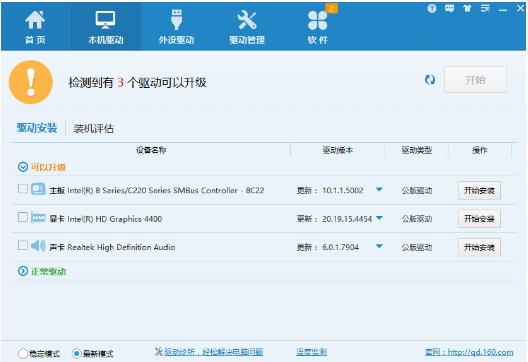Image resolution: width=528 pixels, height=362 pixels.
Task: Open the feedback message icon
Action: click(x=449, y=8)
